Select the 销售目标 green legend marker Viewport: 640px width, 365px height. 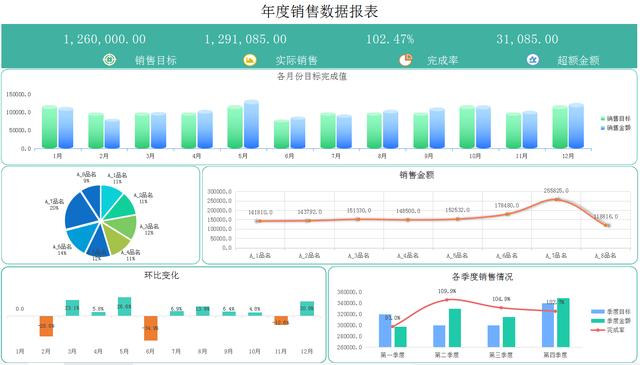click(x=602, y=119)
